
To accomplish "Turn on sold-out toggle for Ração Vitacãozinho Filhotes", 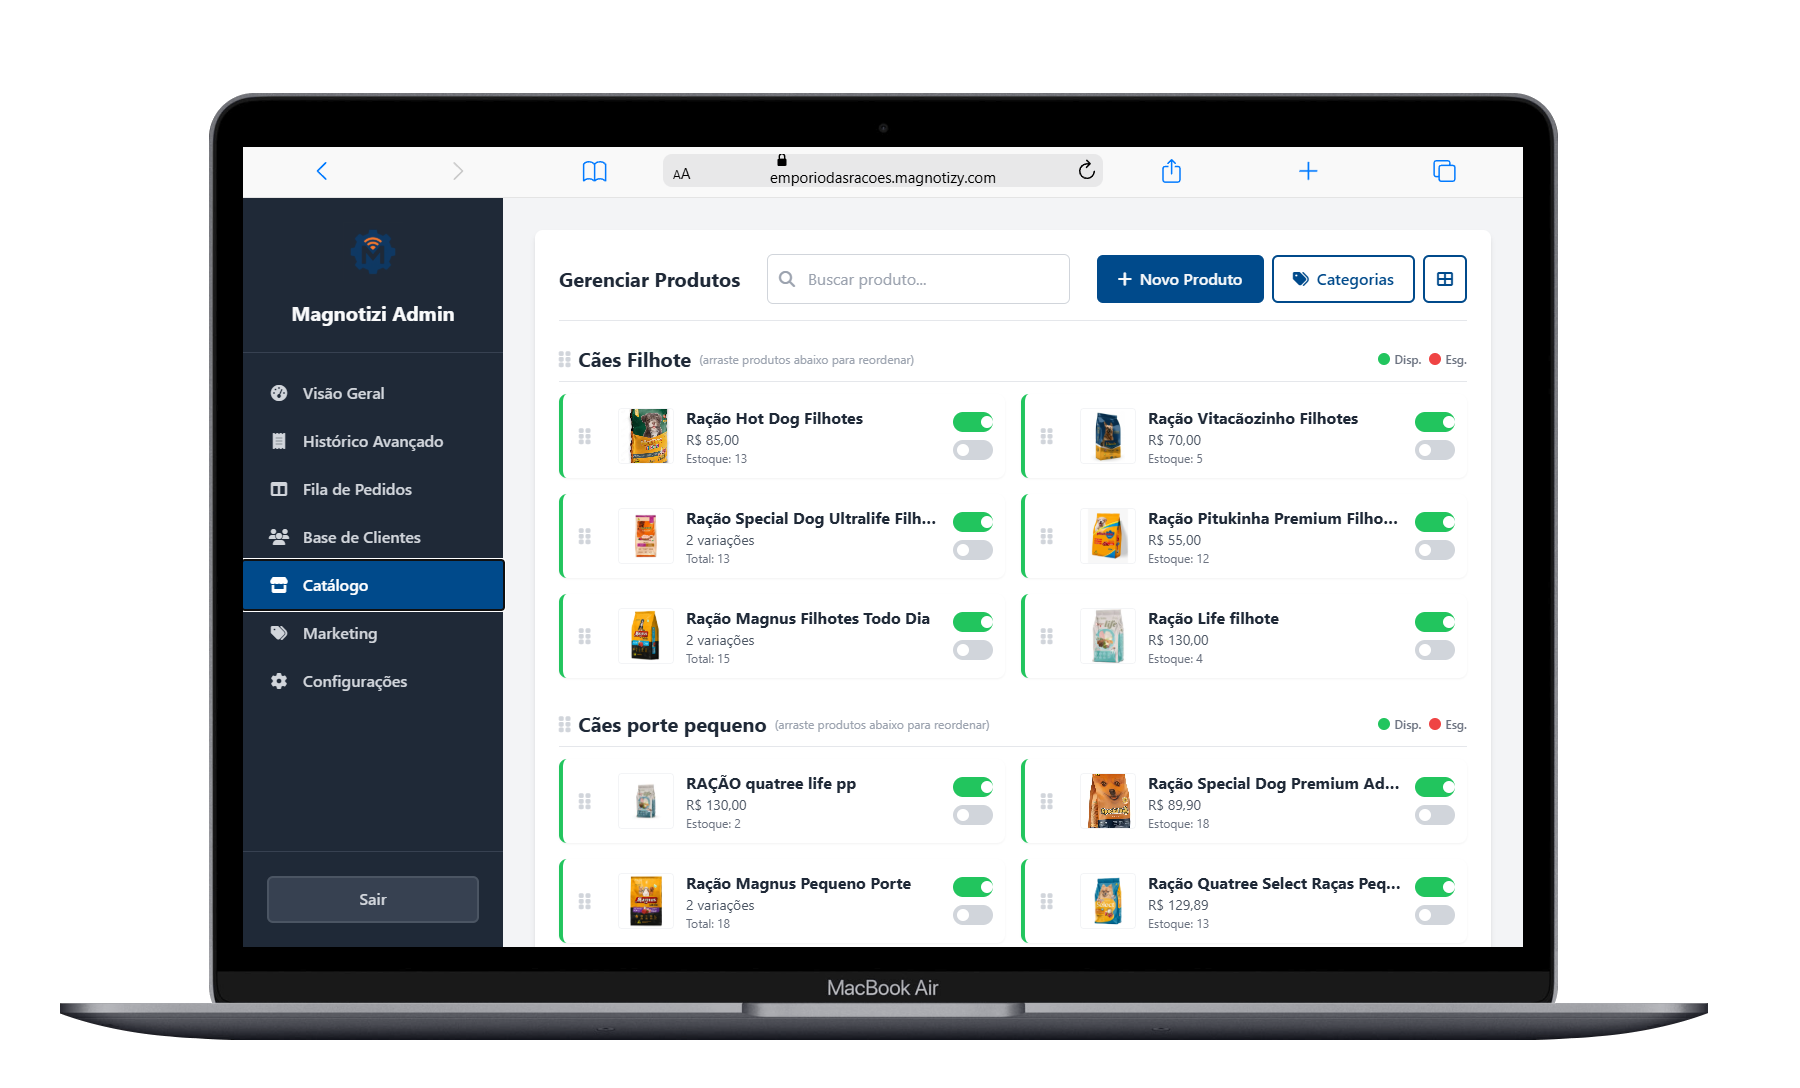I will (x=1435, y=450).
